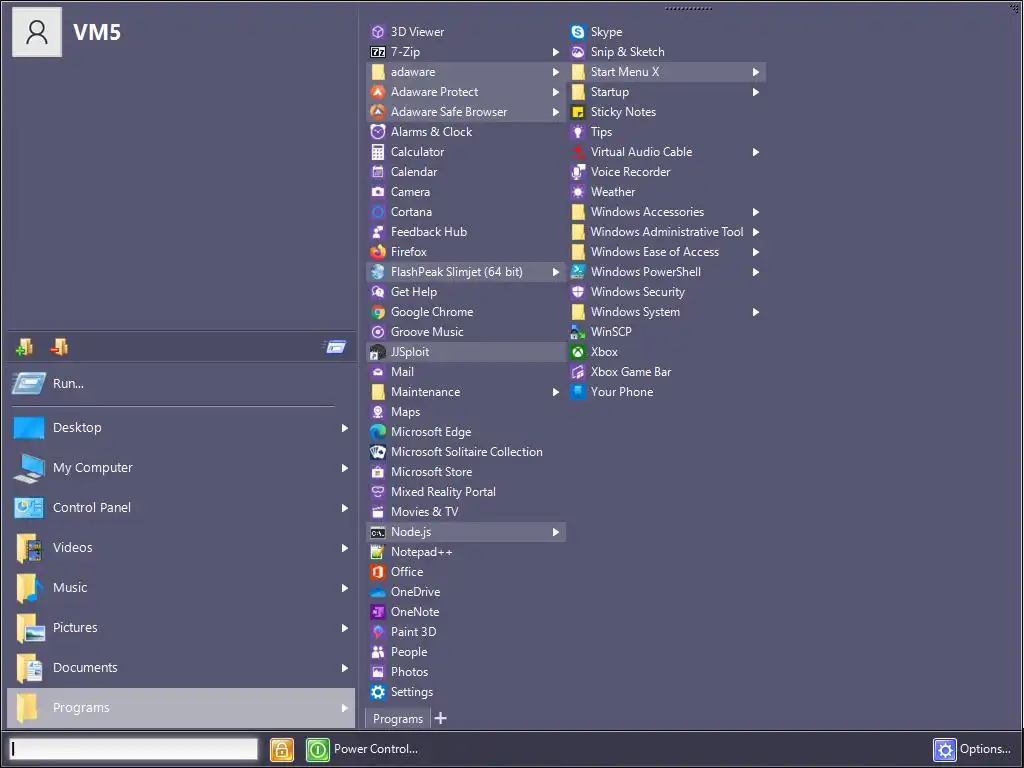Click Feedback Hub entry
The image size is (1024, 768).
pos(466,232)
